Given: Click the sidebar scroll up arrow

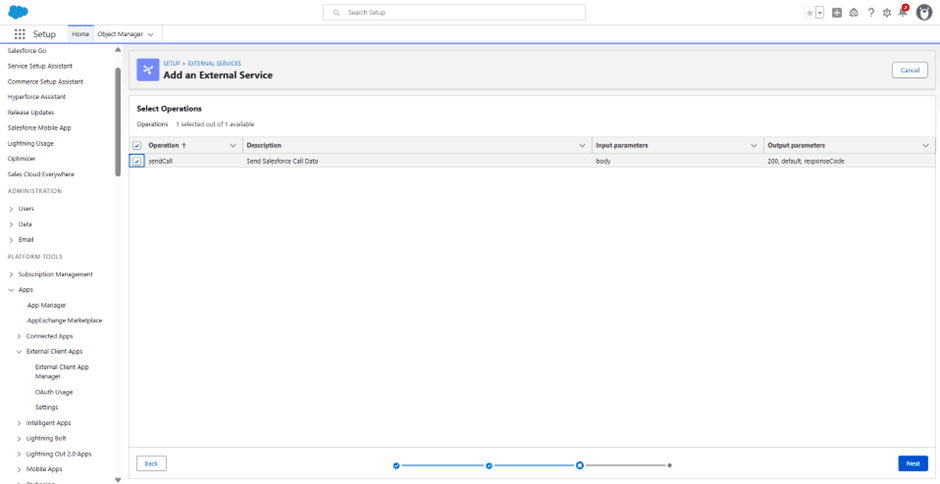Looking at the screenshot, I should (118, 50).
